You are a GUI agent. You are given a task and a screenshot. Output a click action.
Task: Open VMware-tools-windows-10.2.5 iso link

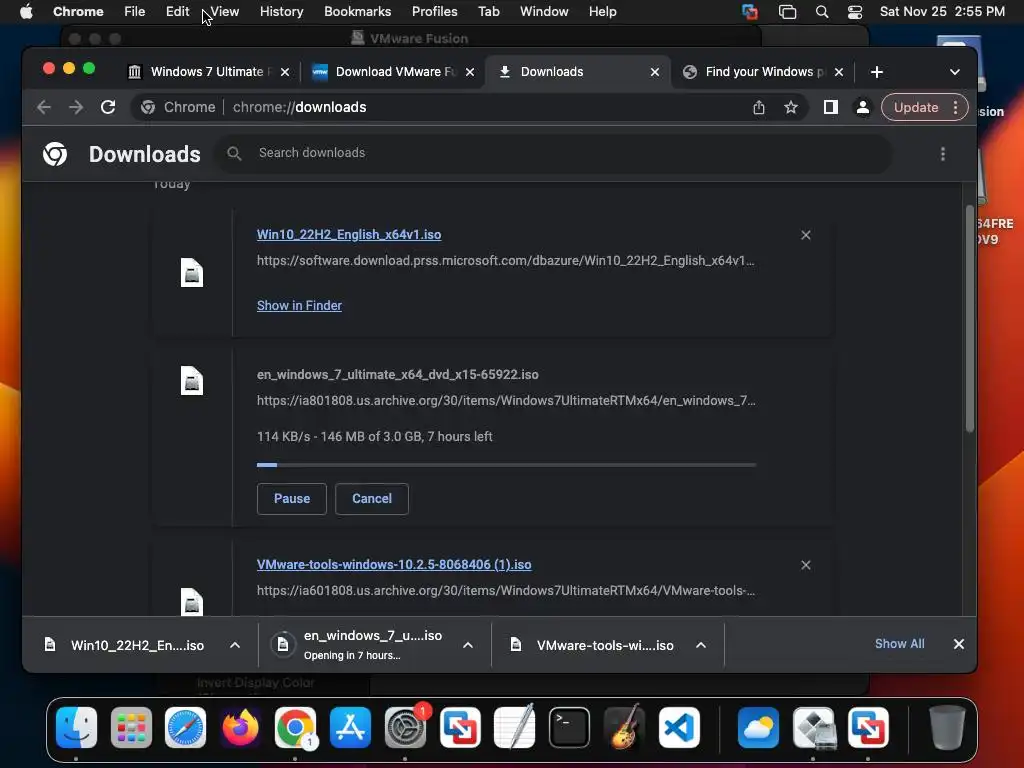tap(394, 565)
